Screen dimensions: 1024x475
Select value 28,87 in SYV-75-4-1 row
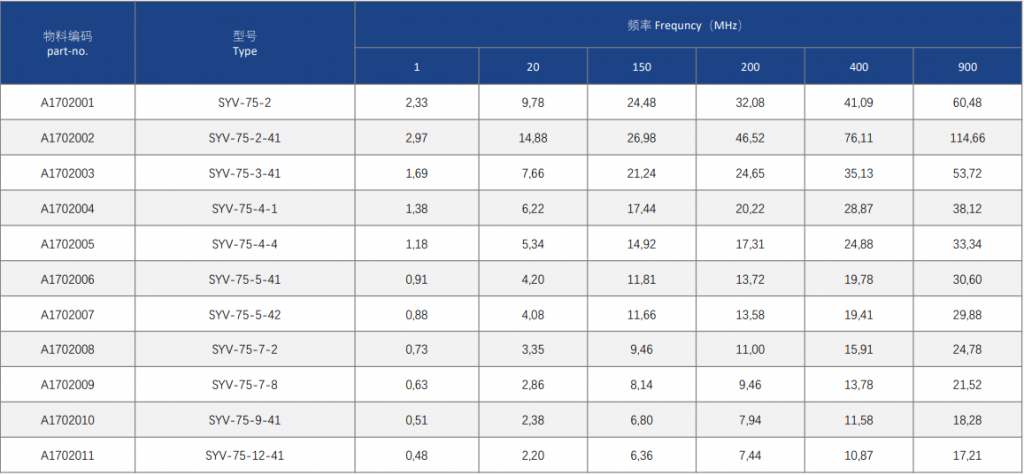pos(859,208)
